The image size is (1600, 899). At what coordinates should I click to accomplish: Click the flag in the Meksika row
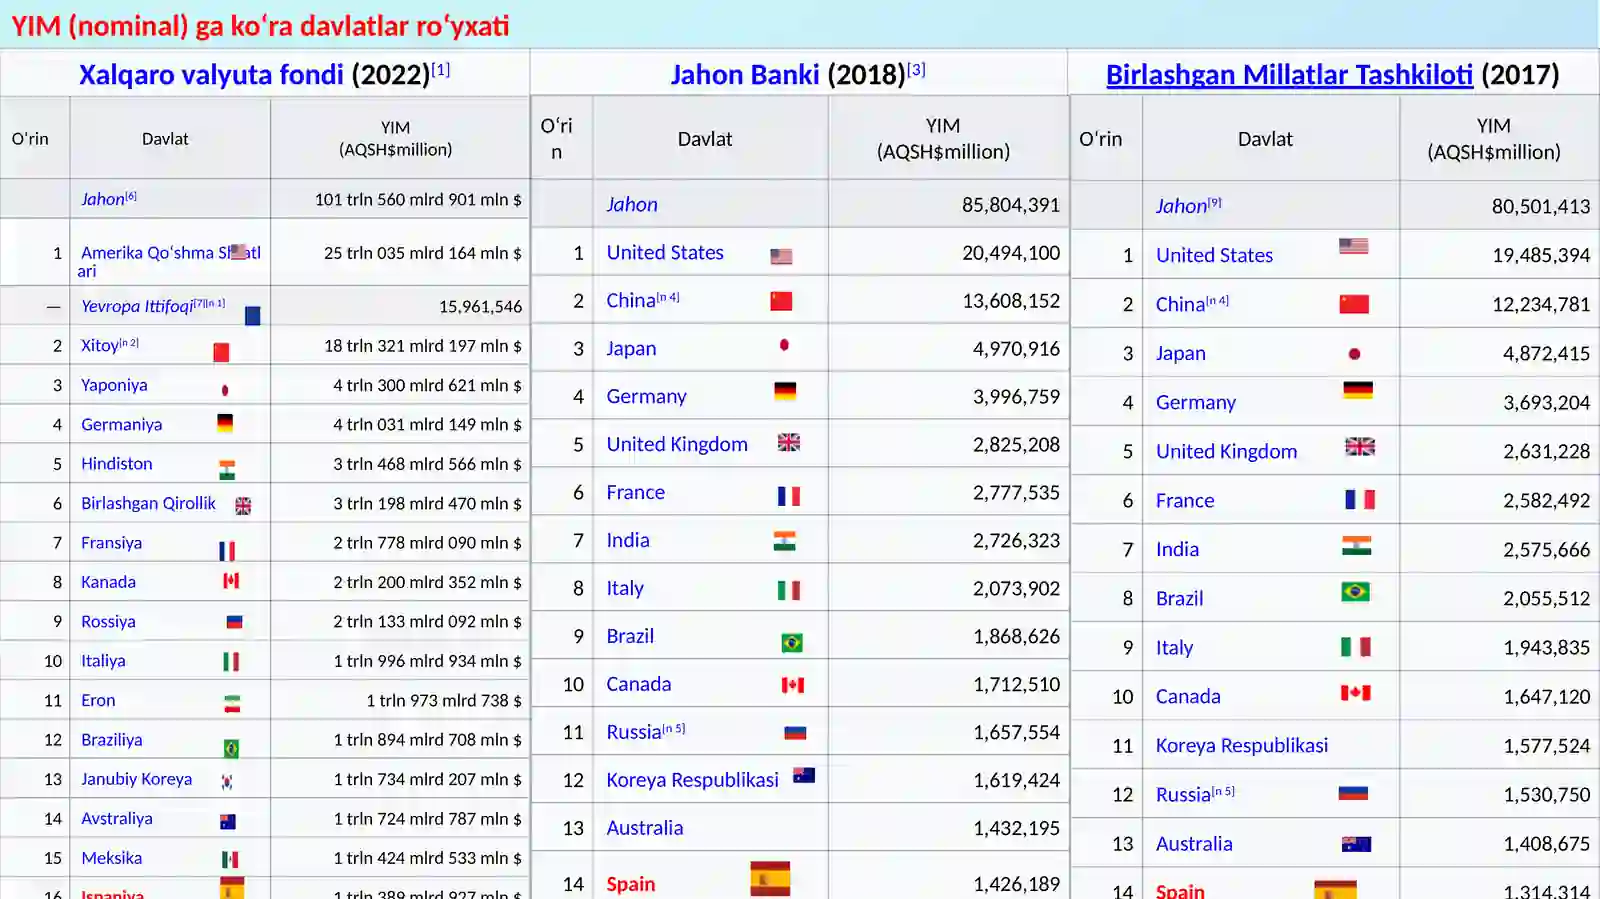(230, 859)
